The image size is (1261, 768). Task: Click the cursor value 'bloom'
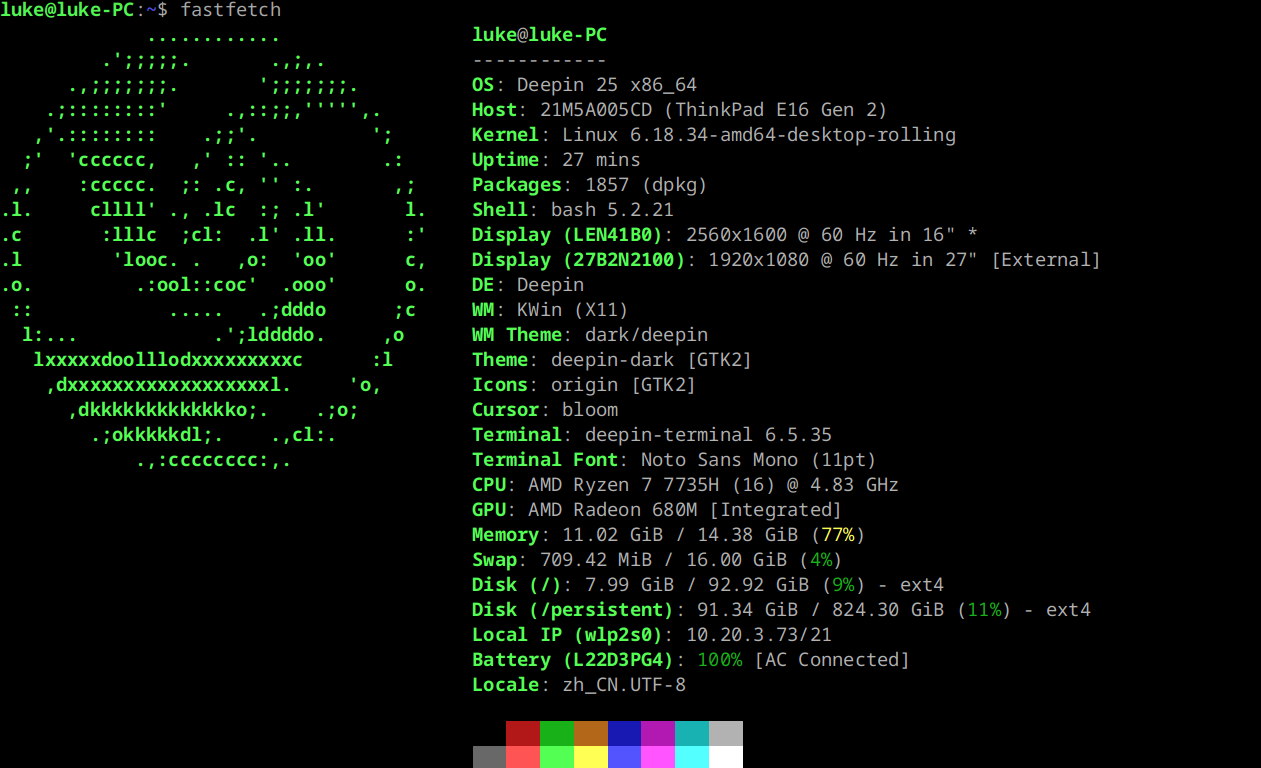coord(591,410)
